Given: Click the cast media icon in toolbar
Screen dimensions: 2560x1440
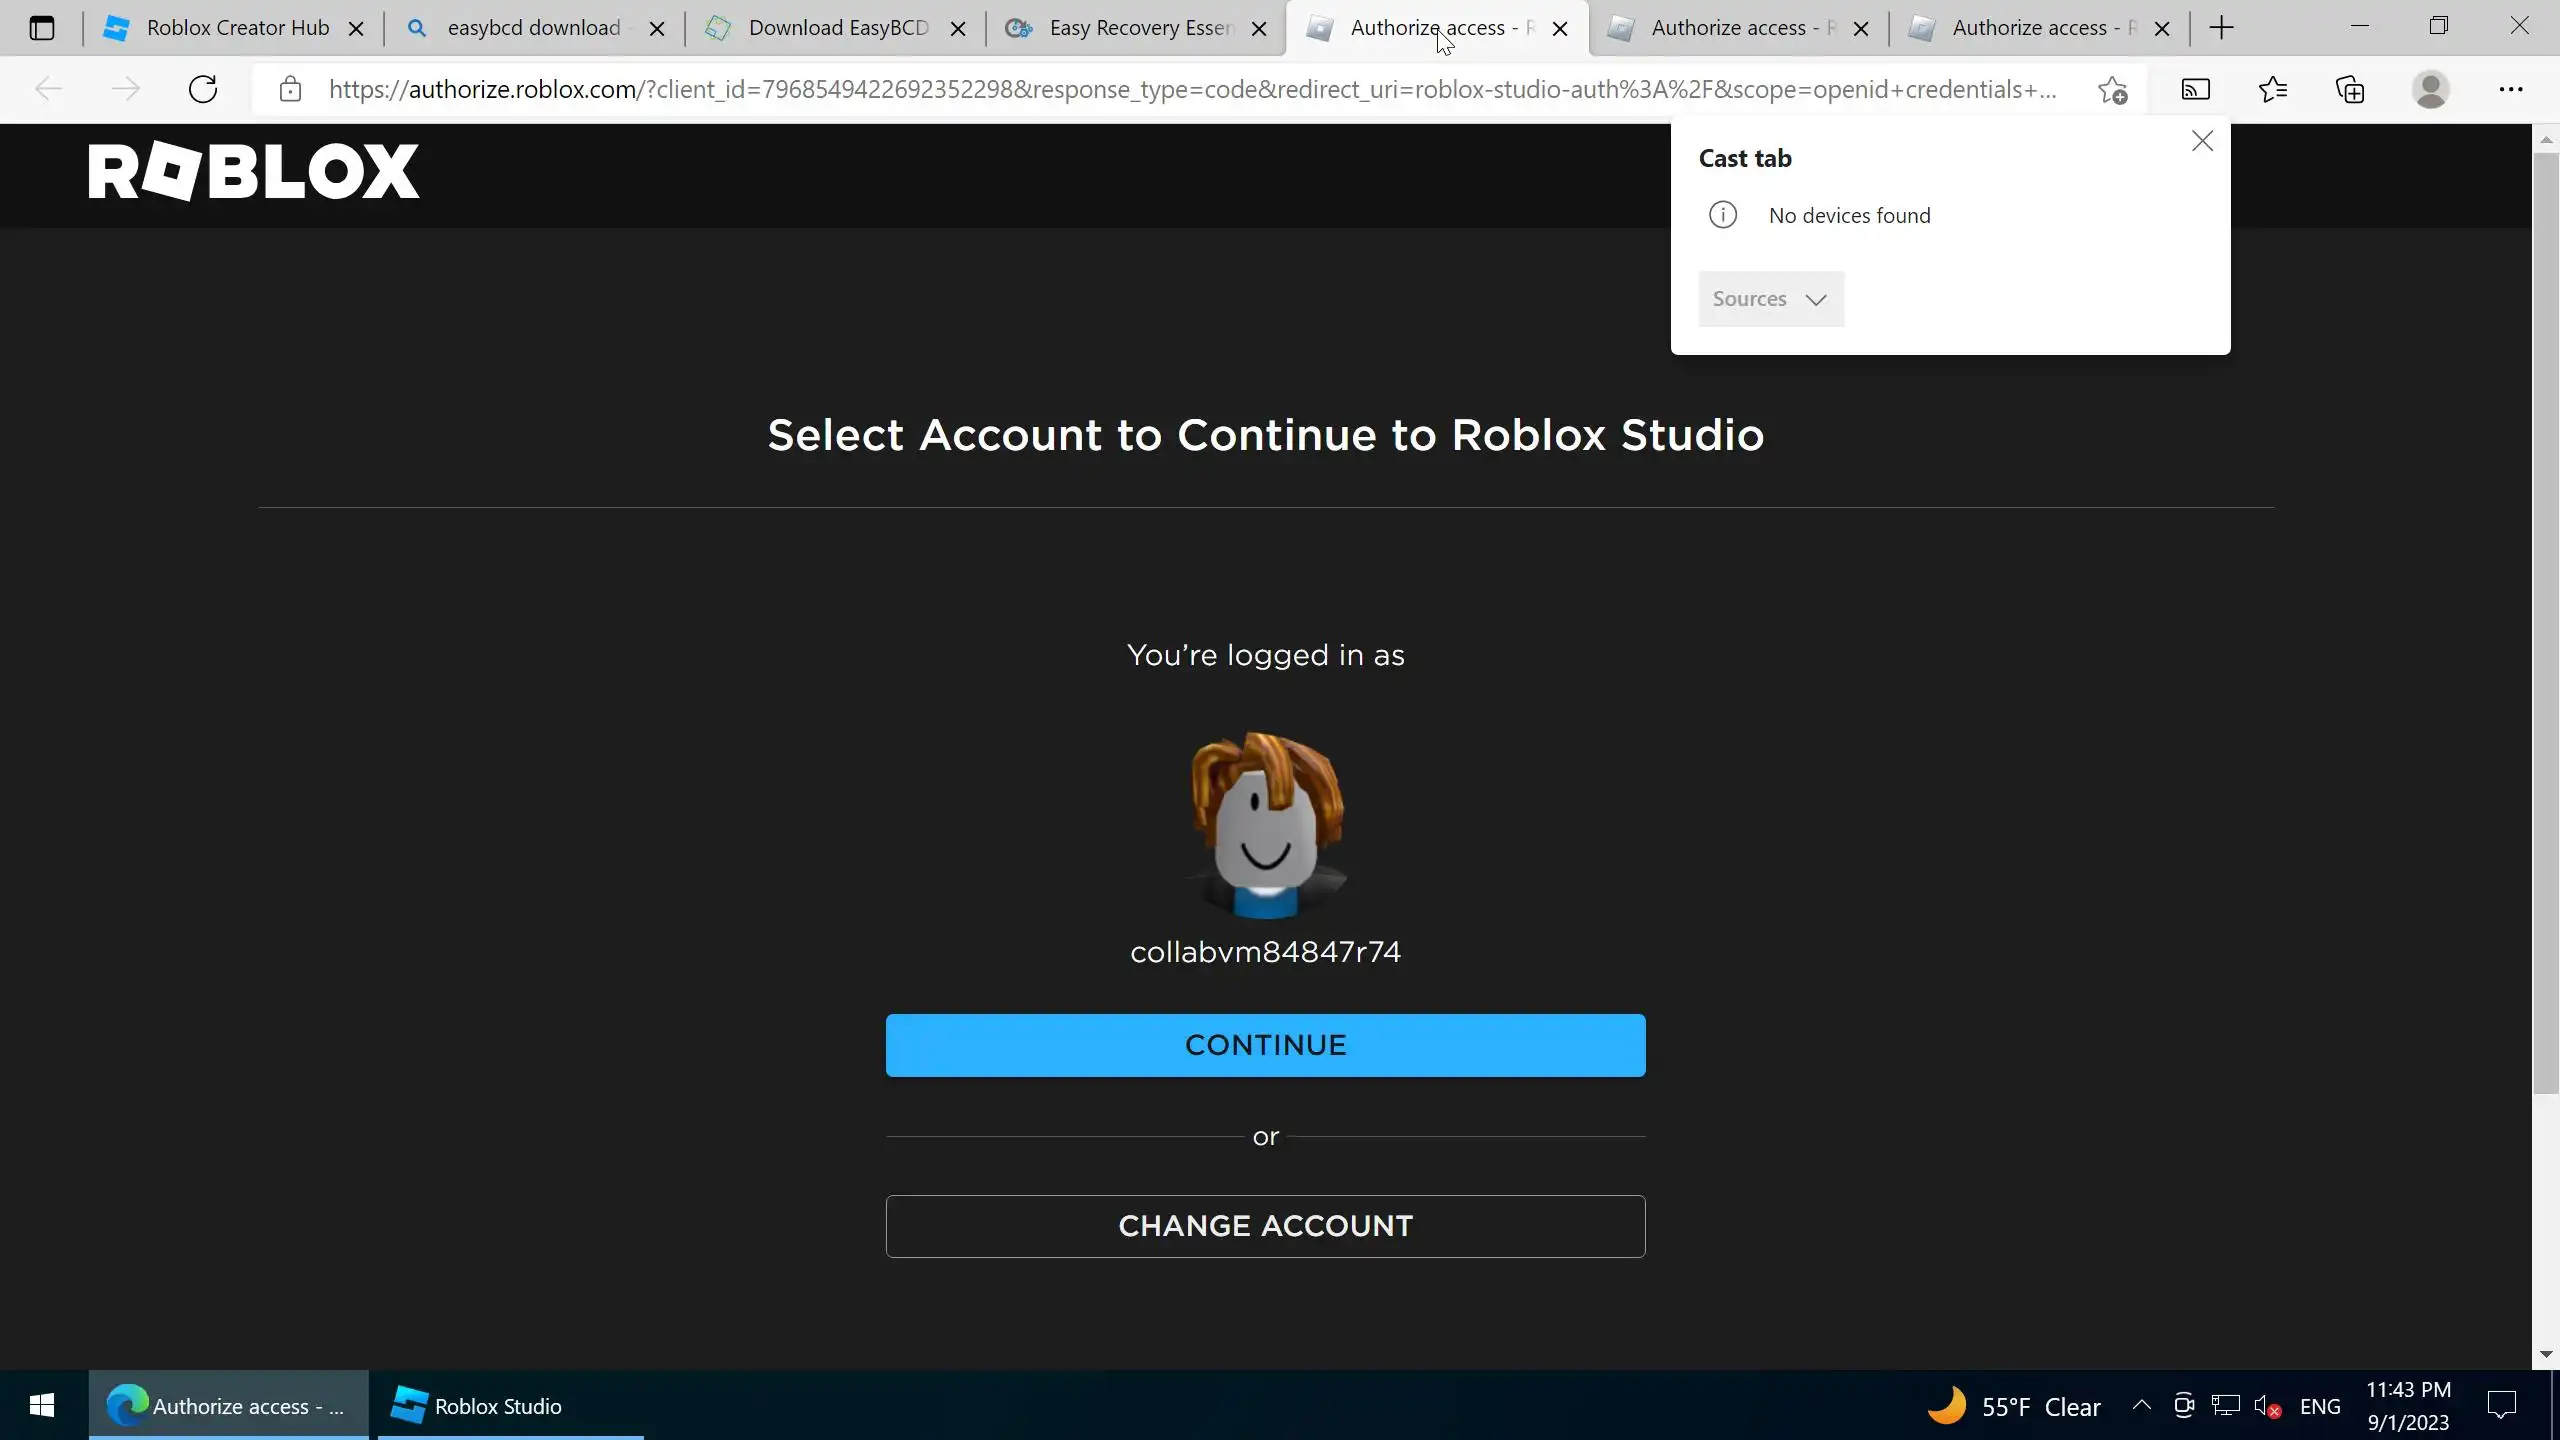Looking at the screenshot, I should (x=2195, y=90).
